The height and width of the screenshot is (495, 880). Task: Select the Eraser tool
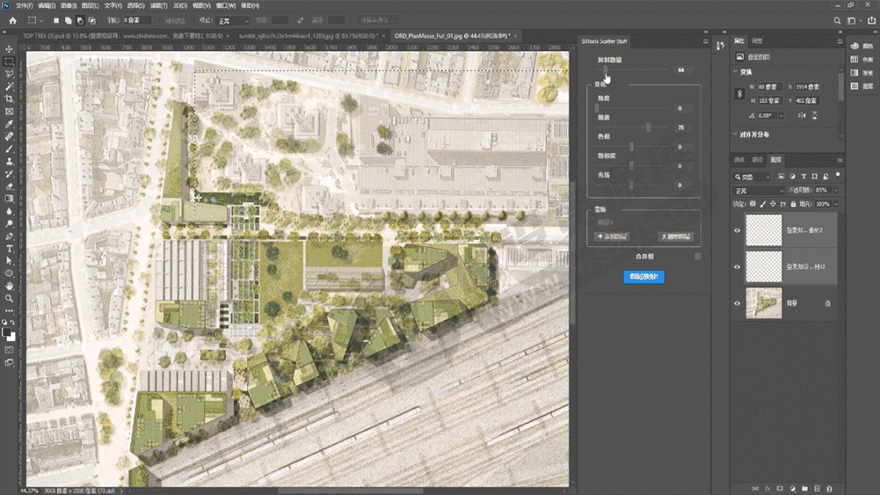click(9, 186)
